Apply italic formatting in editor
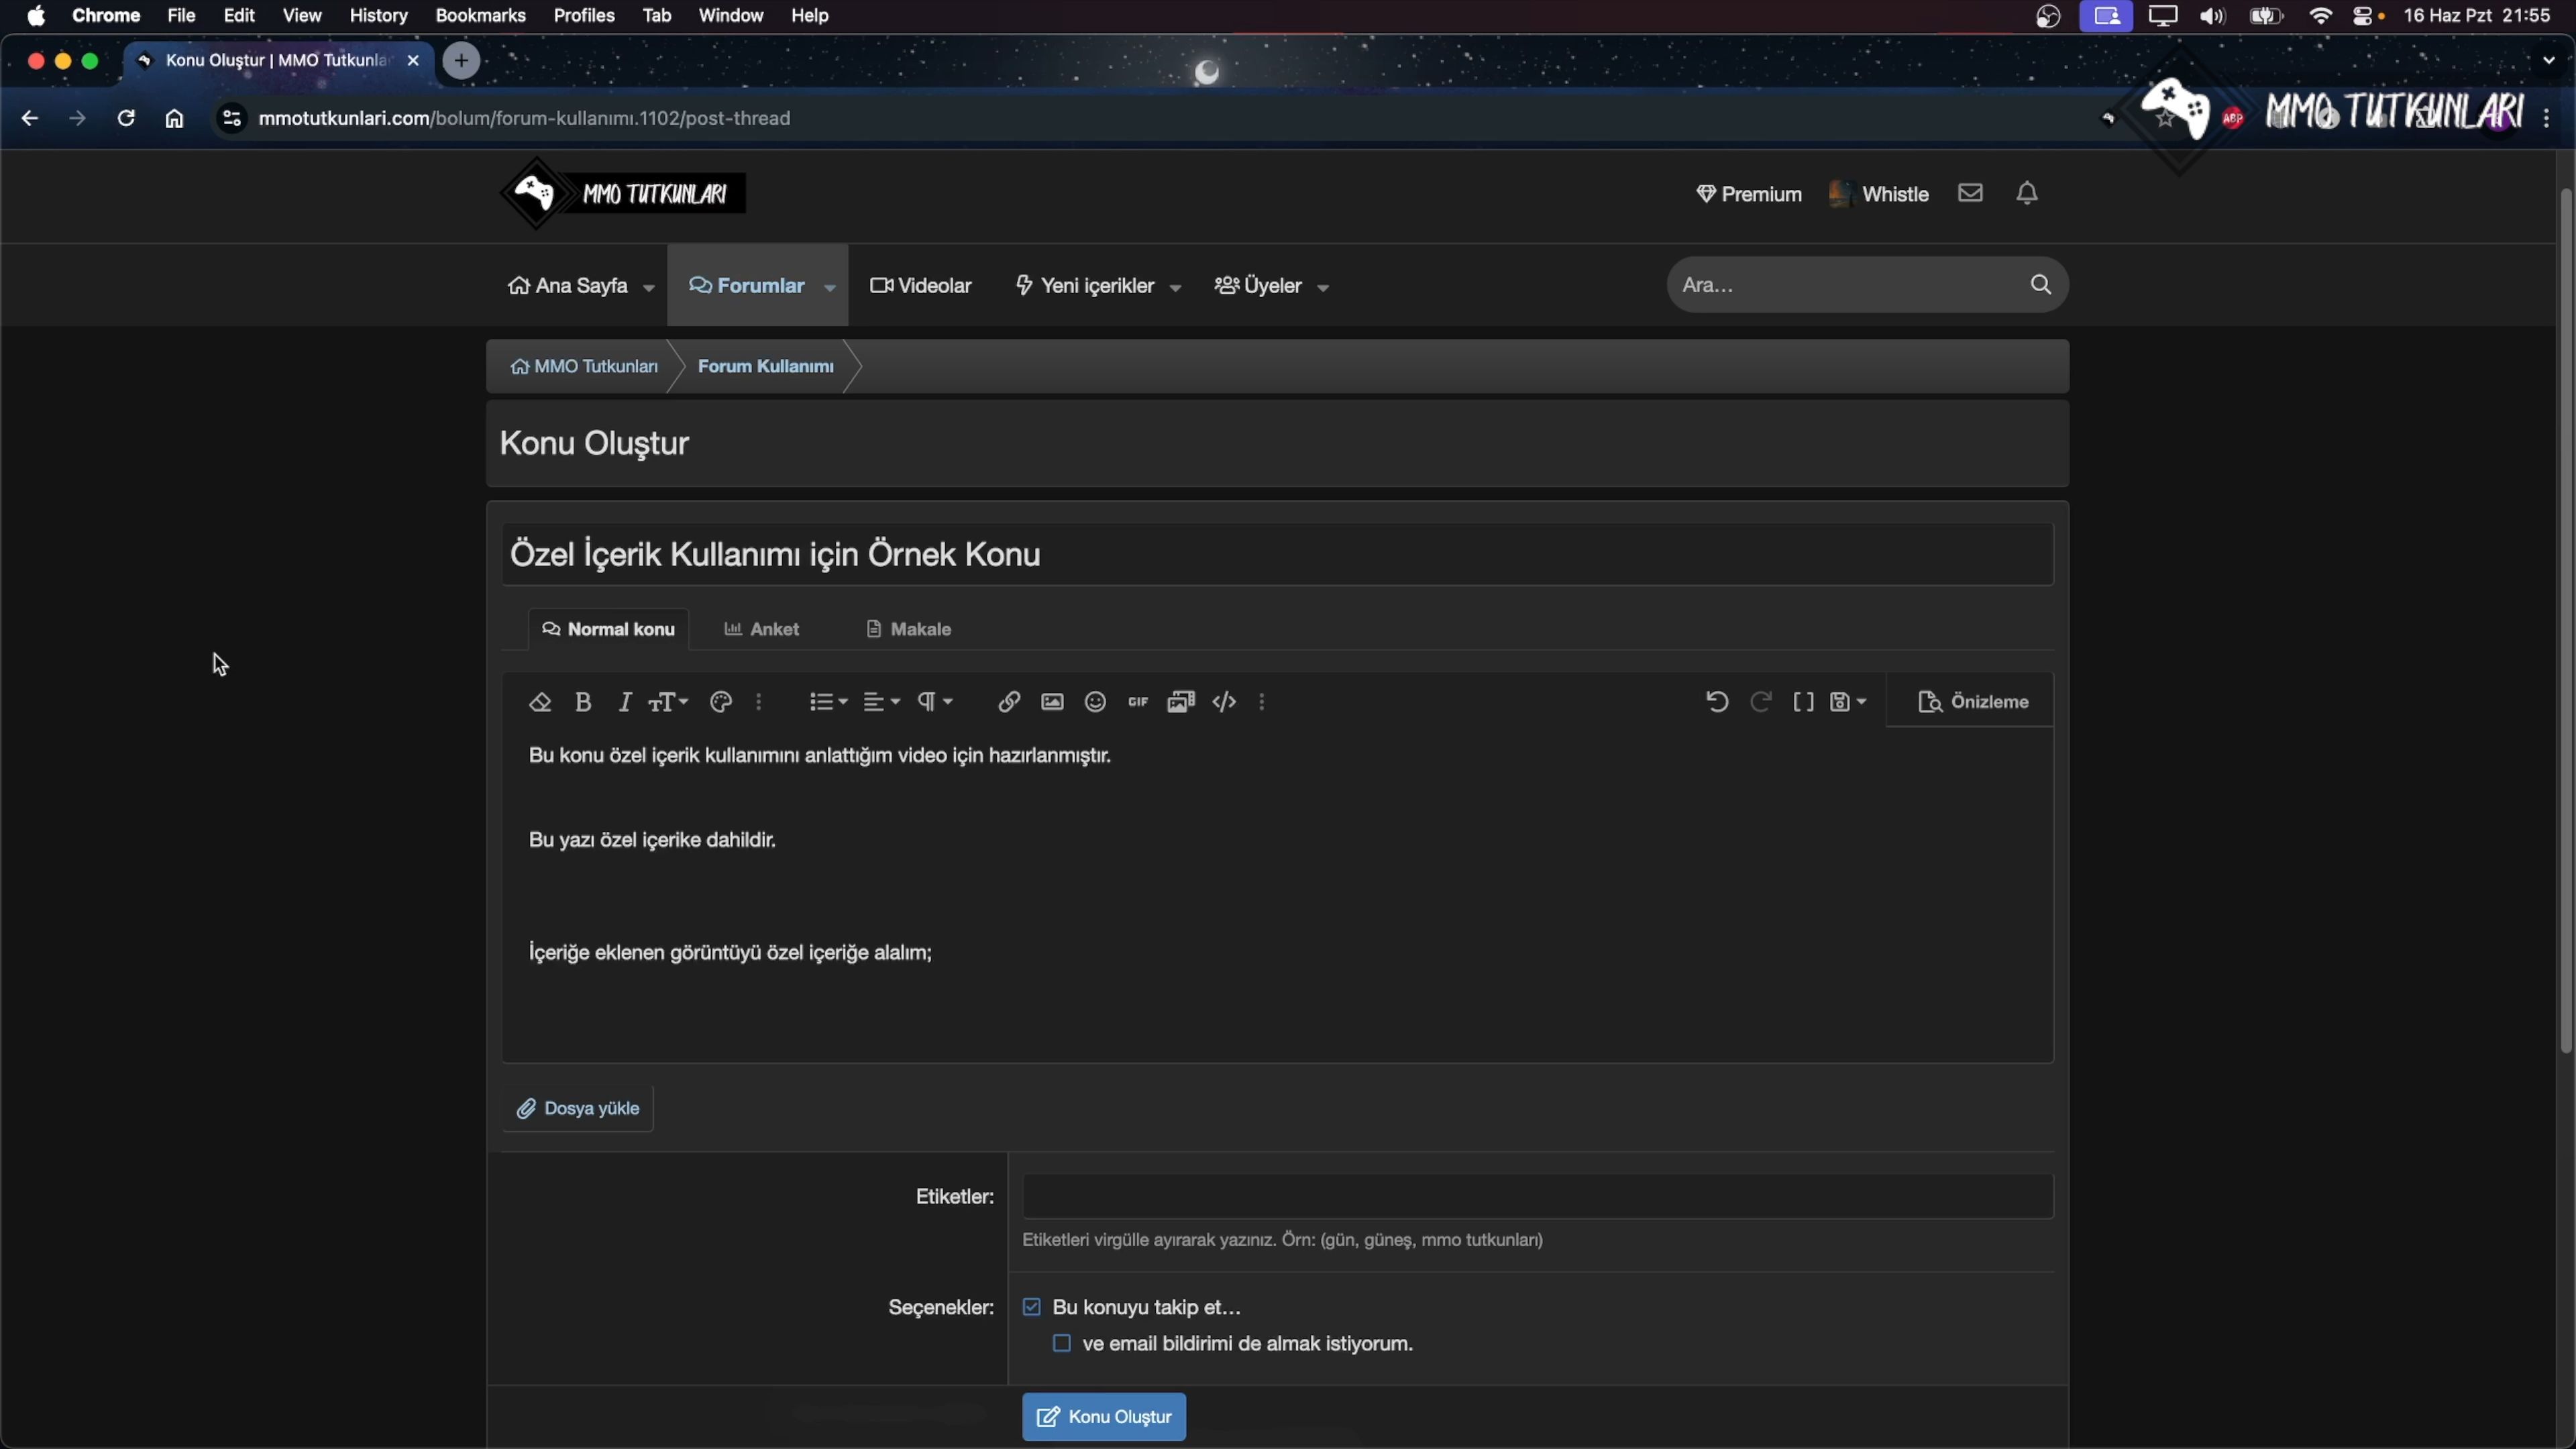 [625, 702]
